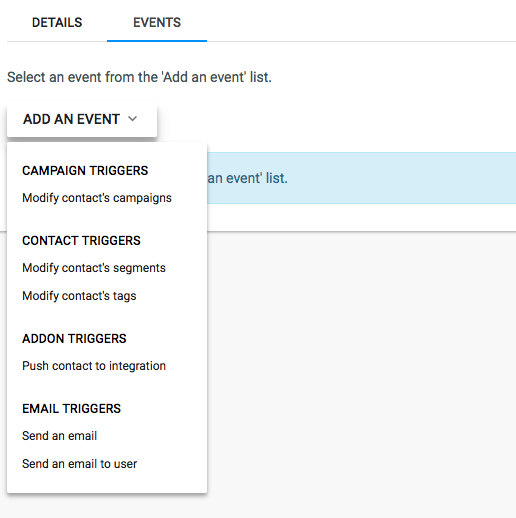
Task: Click the EMAIL TRIGGERS group header
Action: pos(72,409)
